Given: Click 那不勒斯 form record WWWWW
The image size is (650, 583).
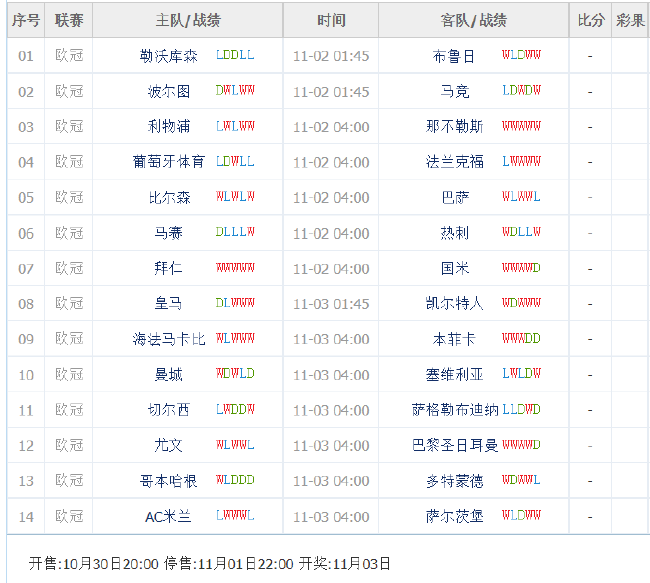Looking at the screenshot, I should pos(521,126).
